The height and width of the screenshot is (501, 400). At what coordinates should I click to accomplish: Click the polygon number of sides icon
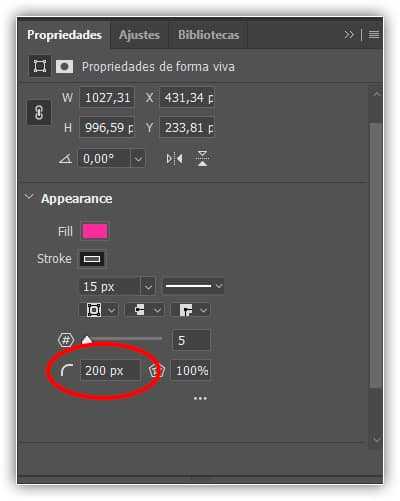point(66,340)
